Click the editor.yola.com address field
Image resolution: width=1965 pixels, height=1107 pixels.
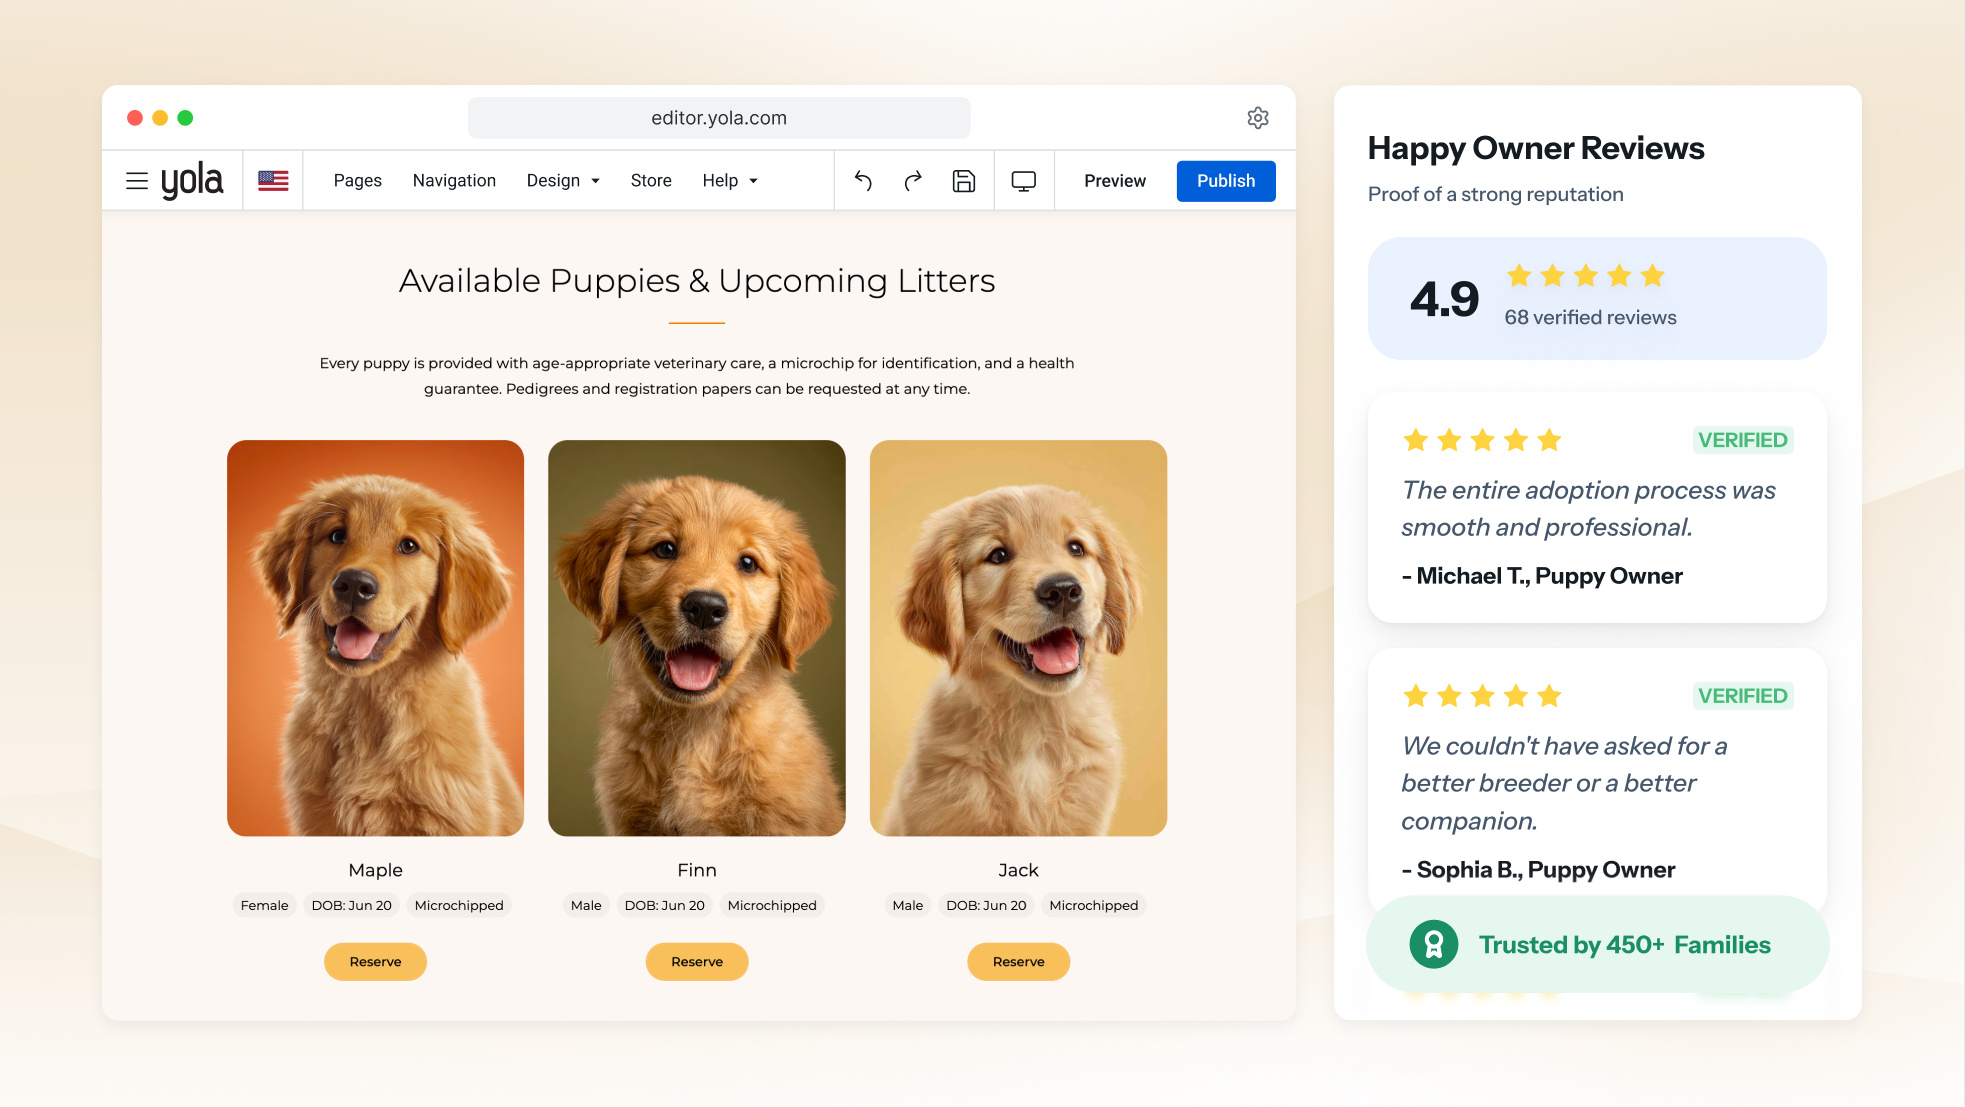click(x=719, y=118)
